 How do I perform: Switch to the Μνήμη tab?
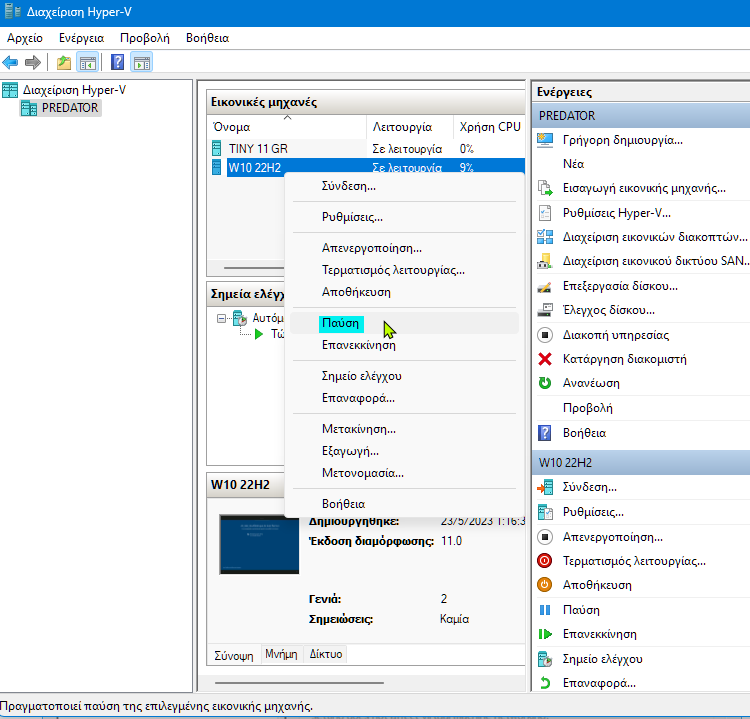click(281, 654)
